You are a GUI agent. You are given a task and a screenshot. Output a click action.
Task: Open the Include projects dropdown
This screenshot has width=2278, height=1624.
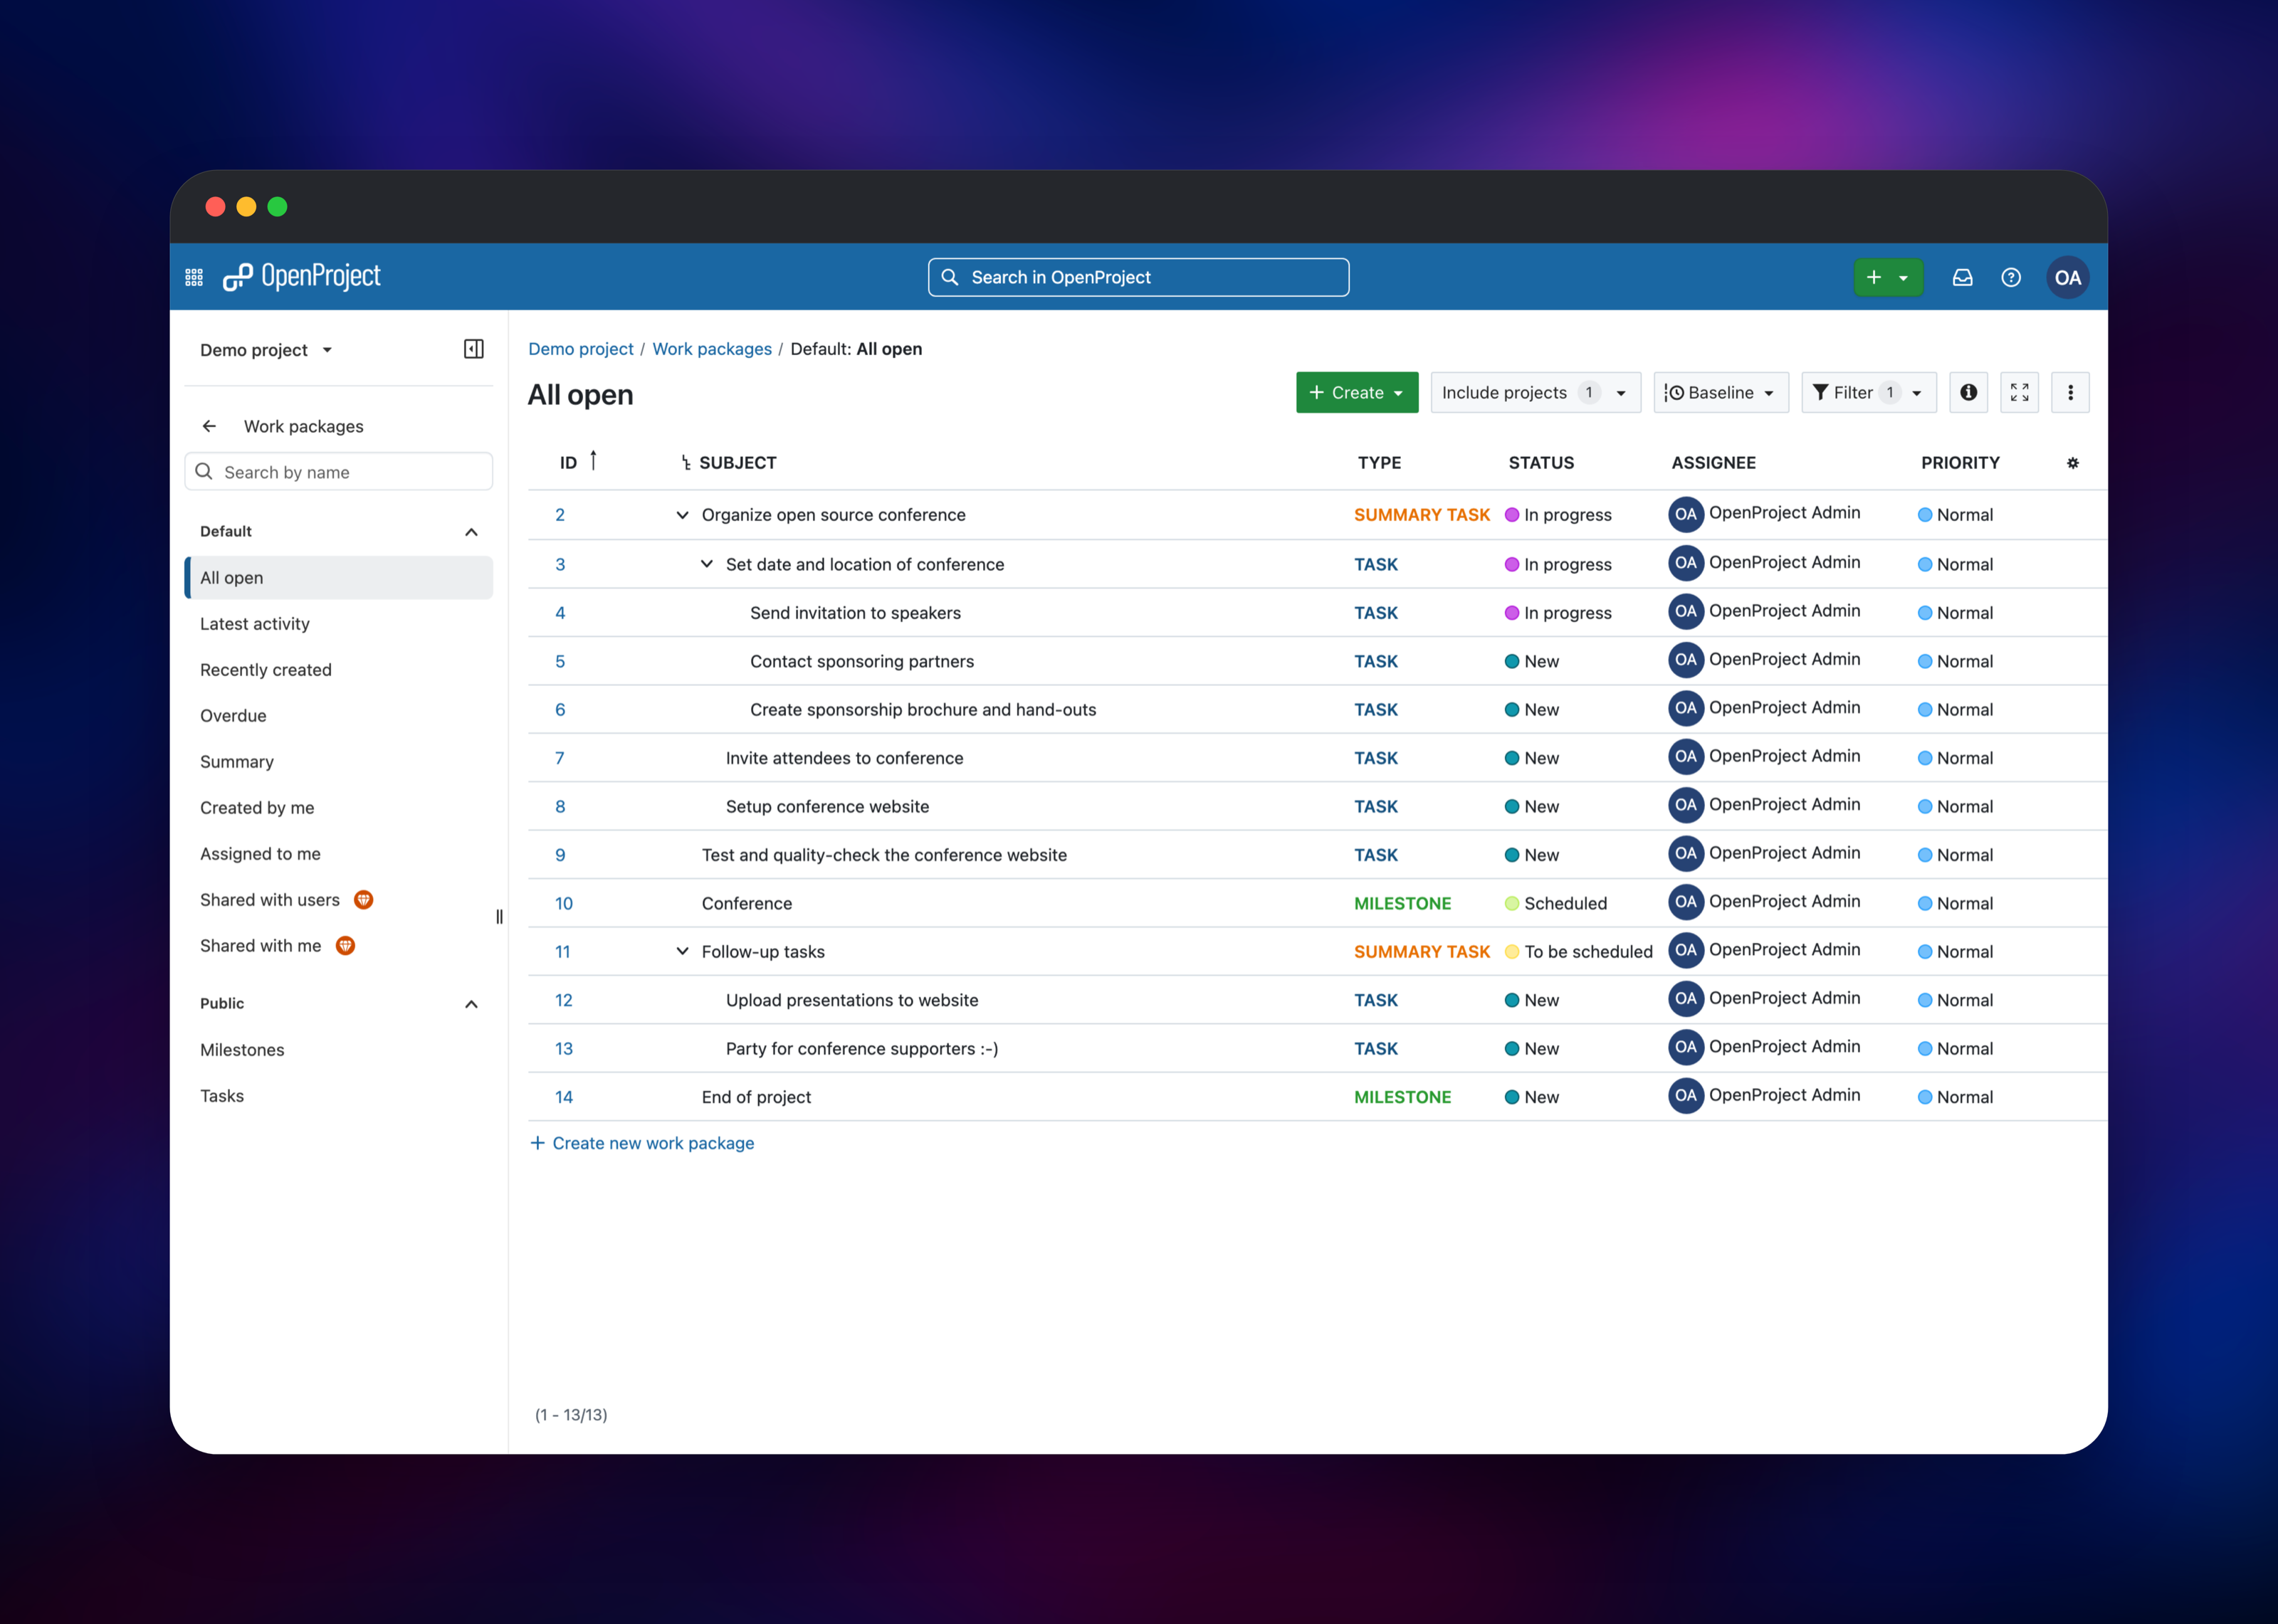1535,392
